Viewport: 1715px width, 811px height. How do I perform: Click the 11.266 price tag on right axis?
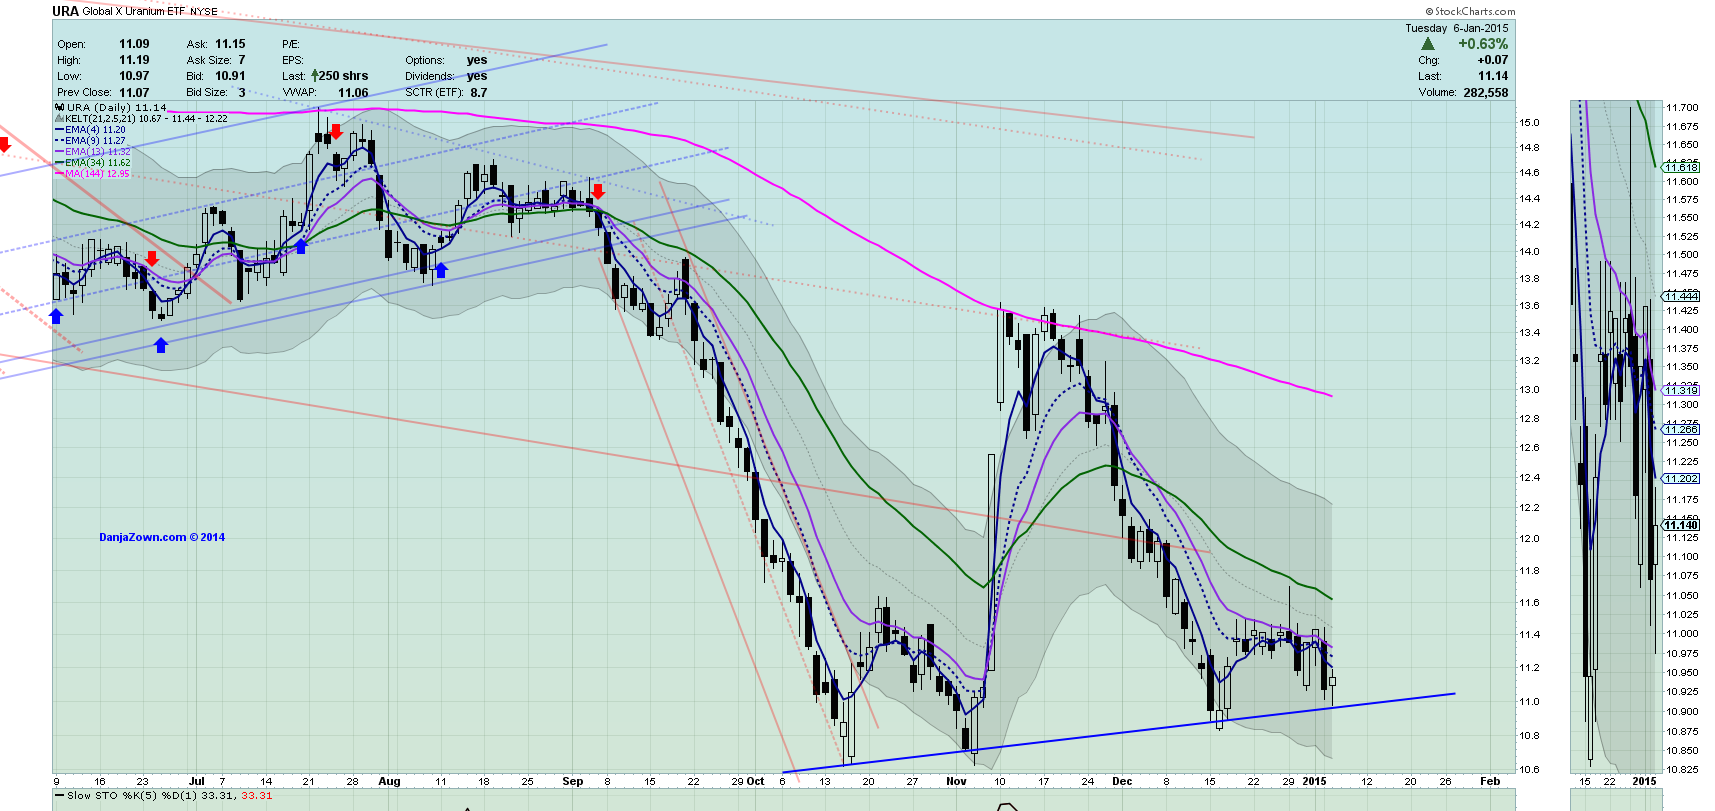click(1681, 429)
